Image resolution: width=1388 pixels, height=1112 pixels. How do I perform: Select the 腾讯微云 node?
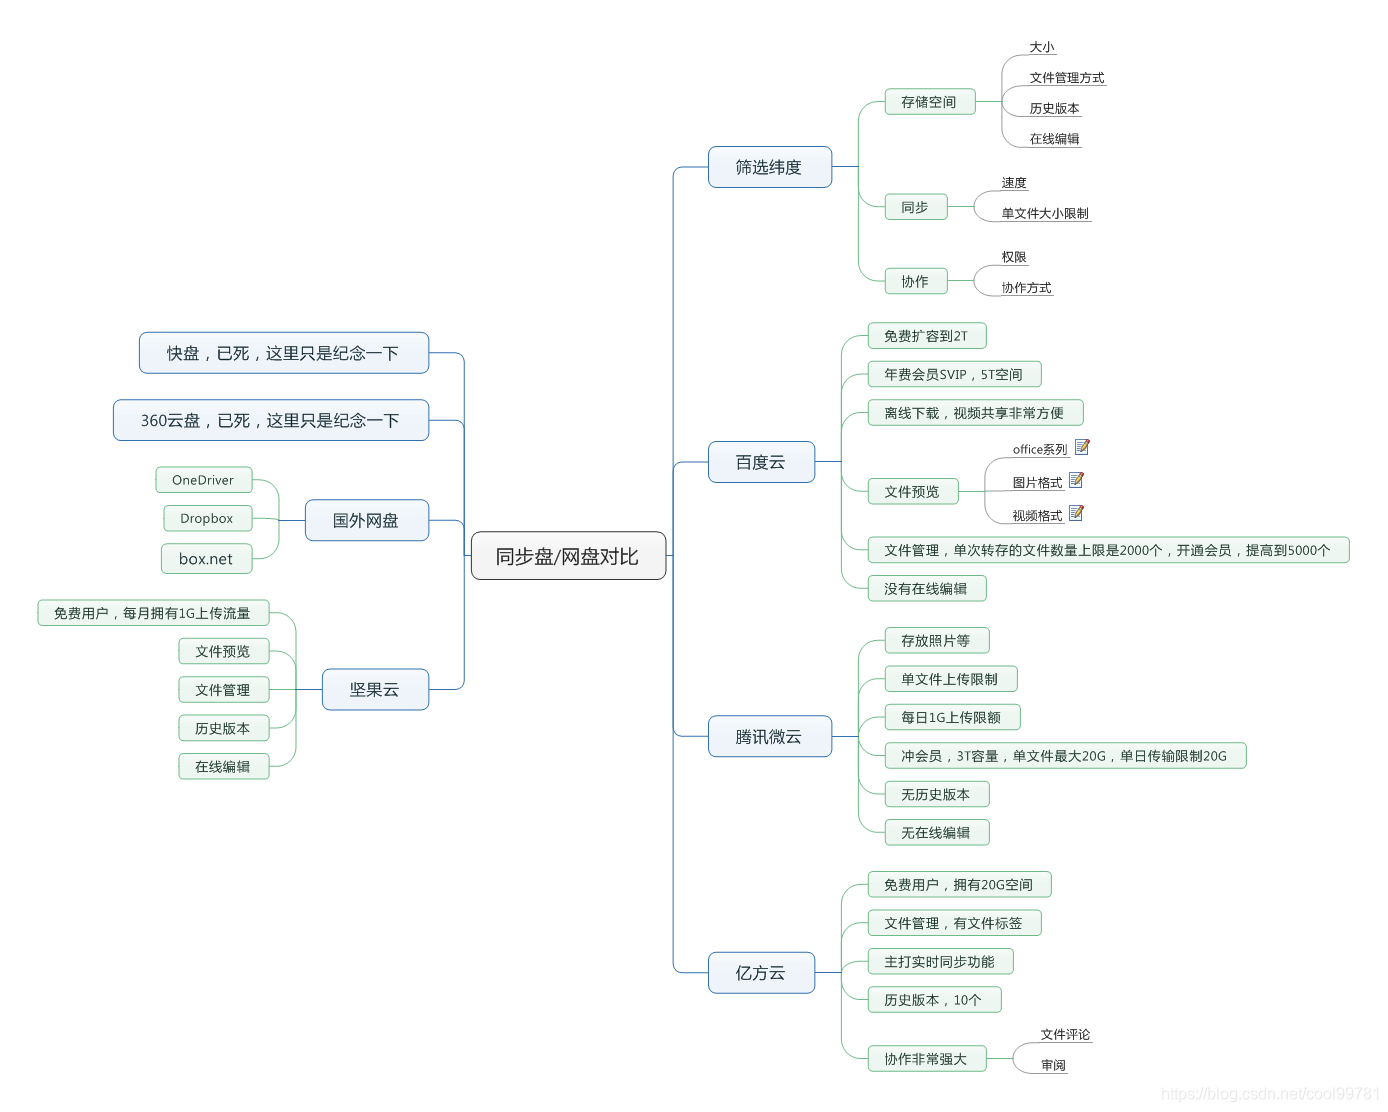point(770,736)
